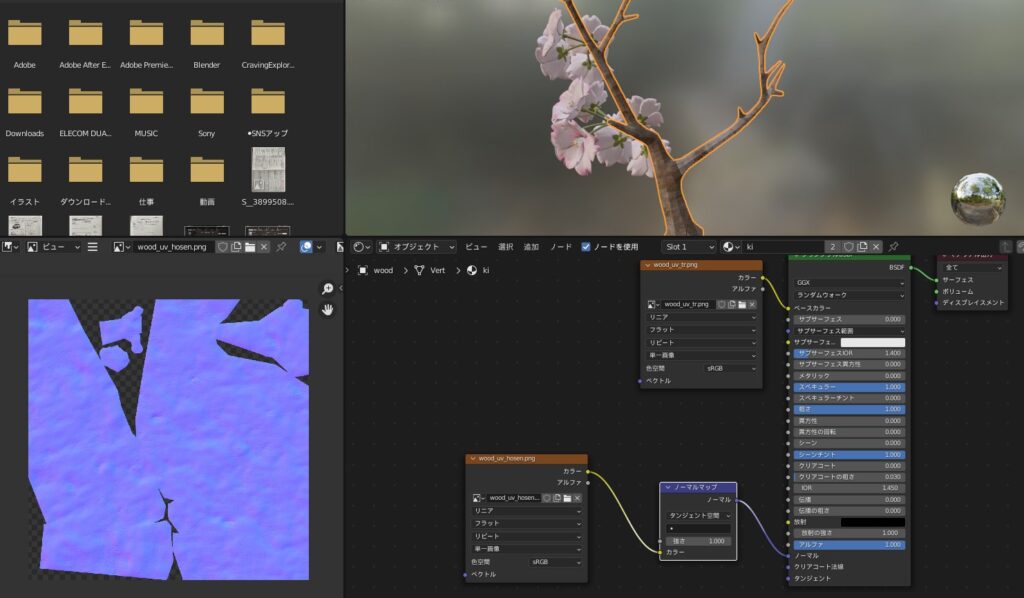Open the image editor hamburger menu
This screenshot has height=598, width=1024.
(92, 246)
